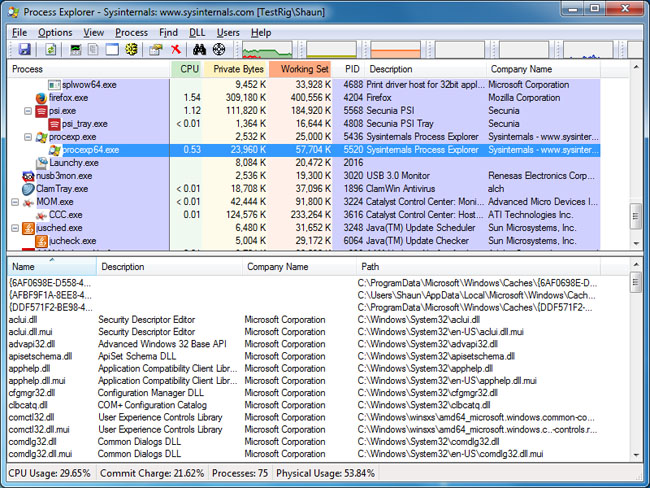Open the System Information toolbar icon
650x488 pixels.
pos(75,49)
